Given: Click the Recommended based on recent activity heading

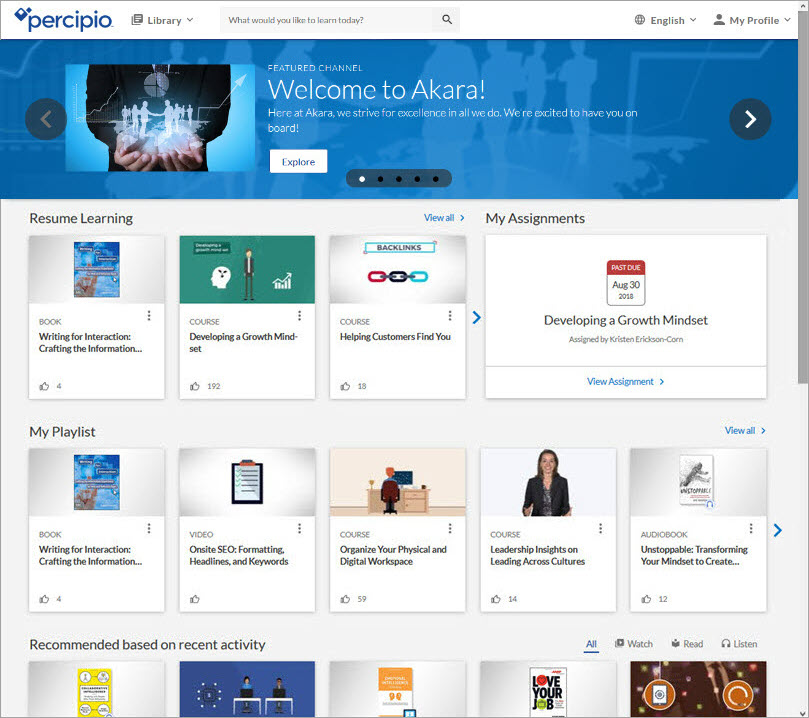Looking at the screenshot, I should tap(147, 645).
